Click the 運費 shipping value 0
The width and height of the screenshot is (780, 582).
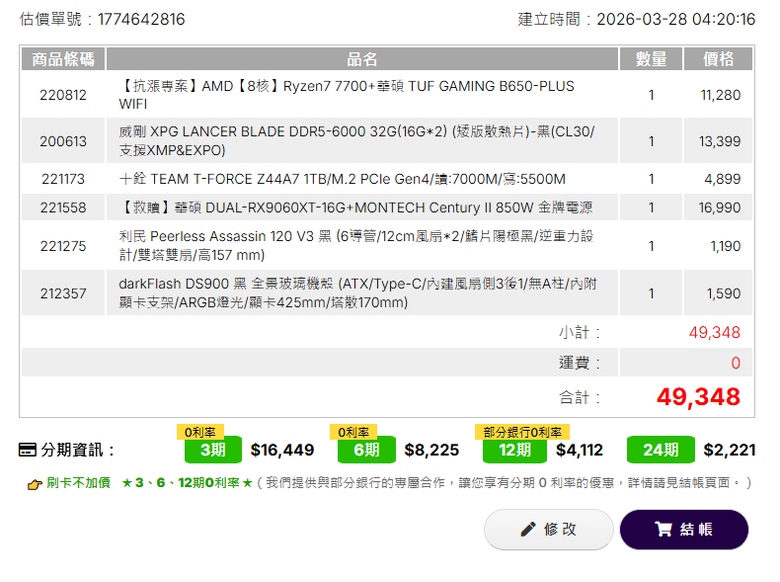[x=736, y=363]
